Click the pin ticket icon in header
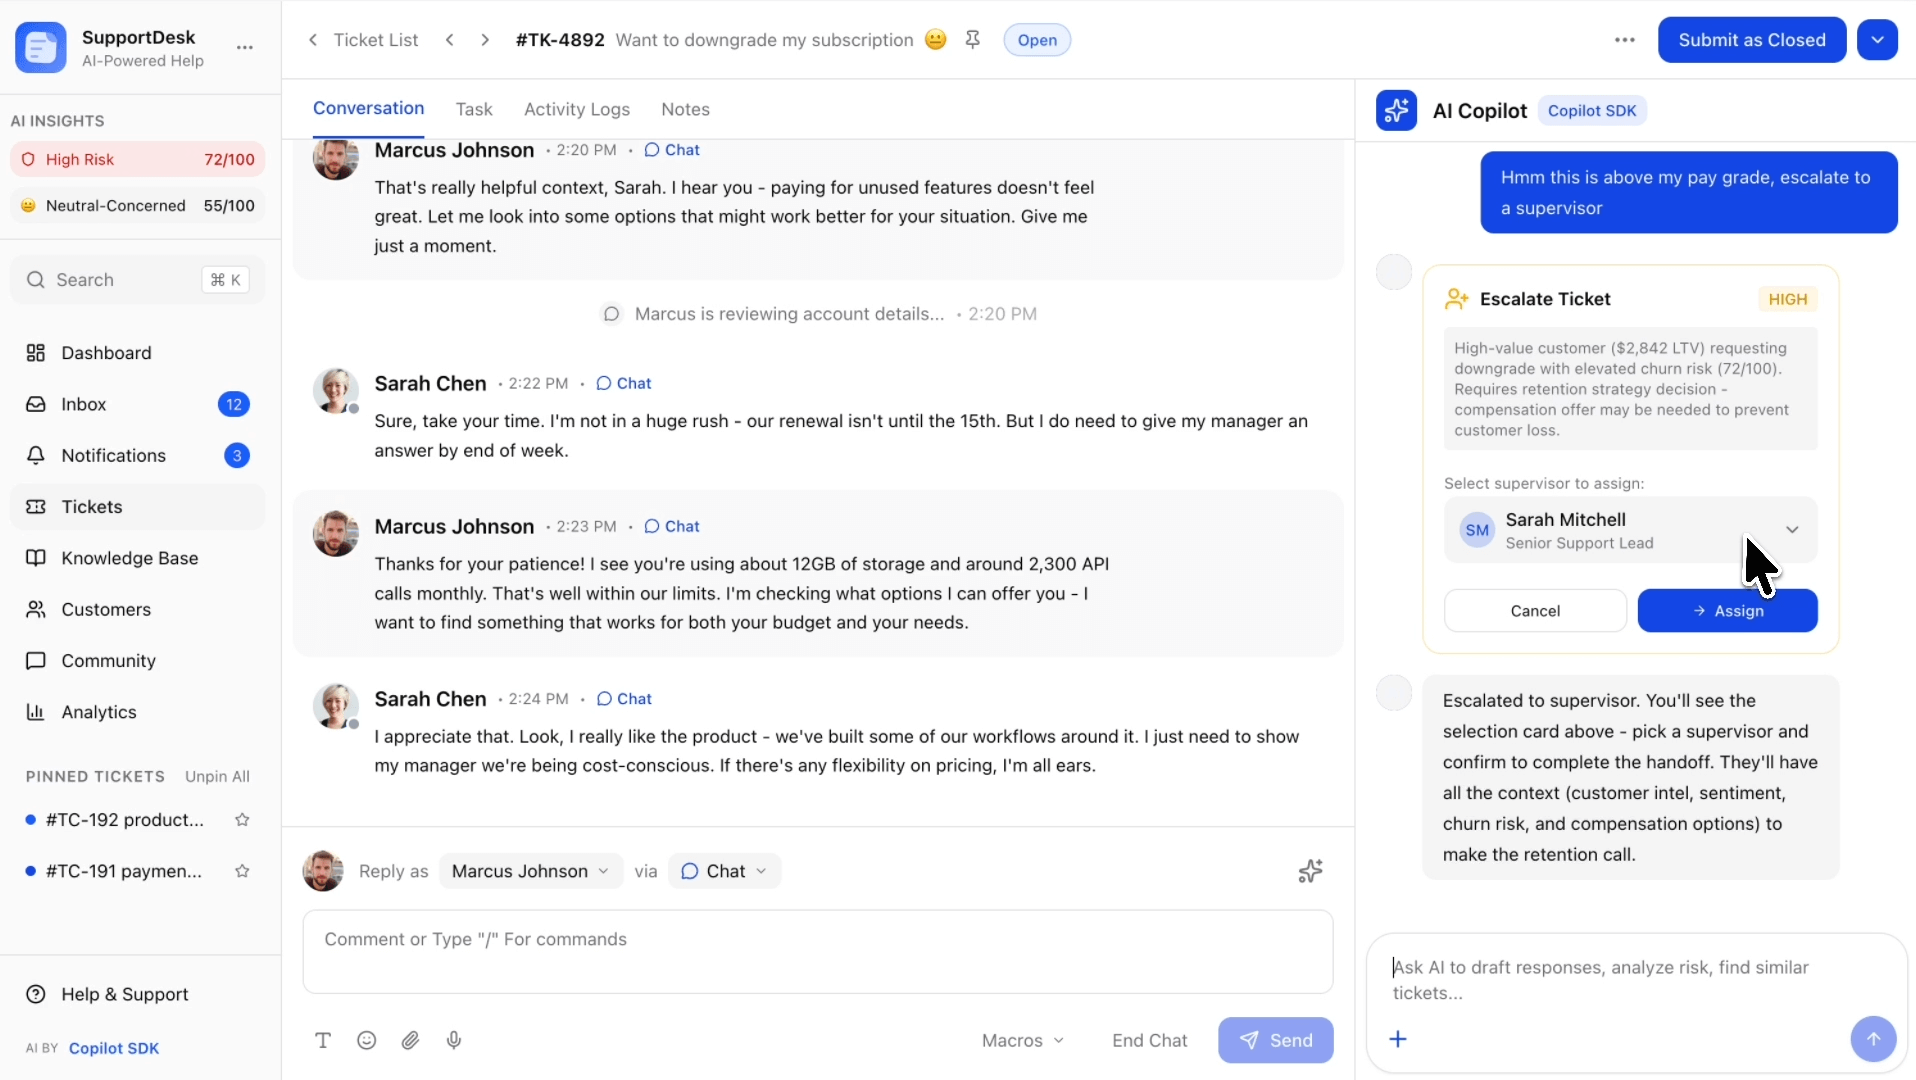The width and height of the screenshot is (1916, 1080). coord(972,40)
